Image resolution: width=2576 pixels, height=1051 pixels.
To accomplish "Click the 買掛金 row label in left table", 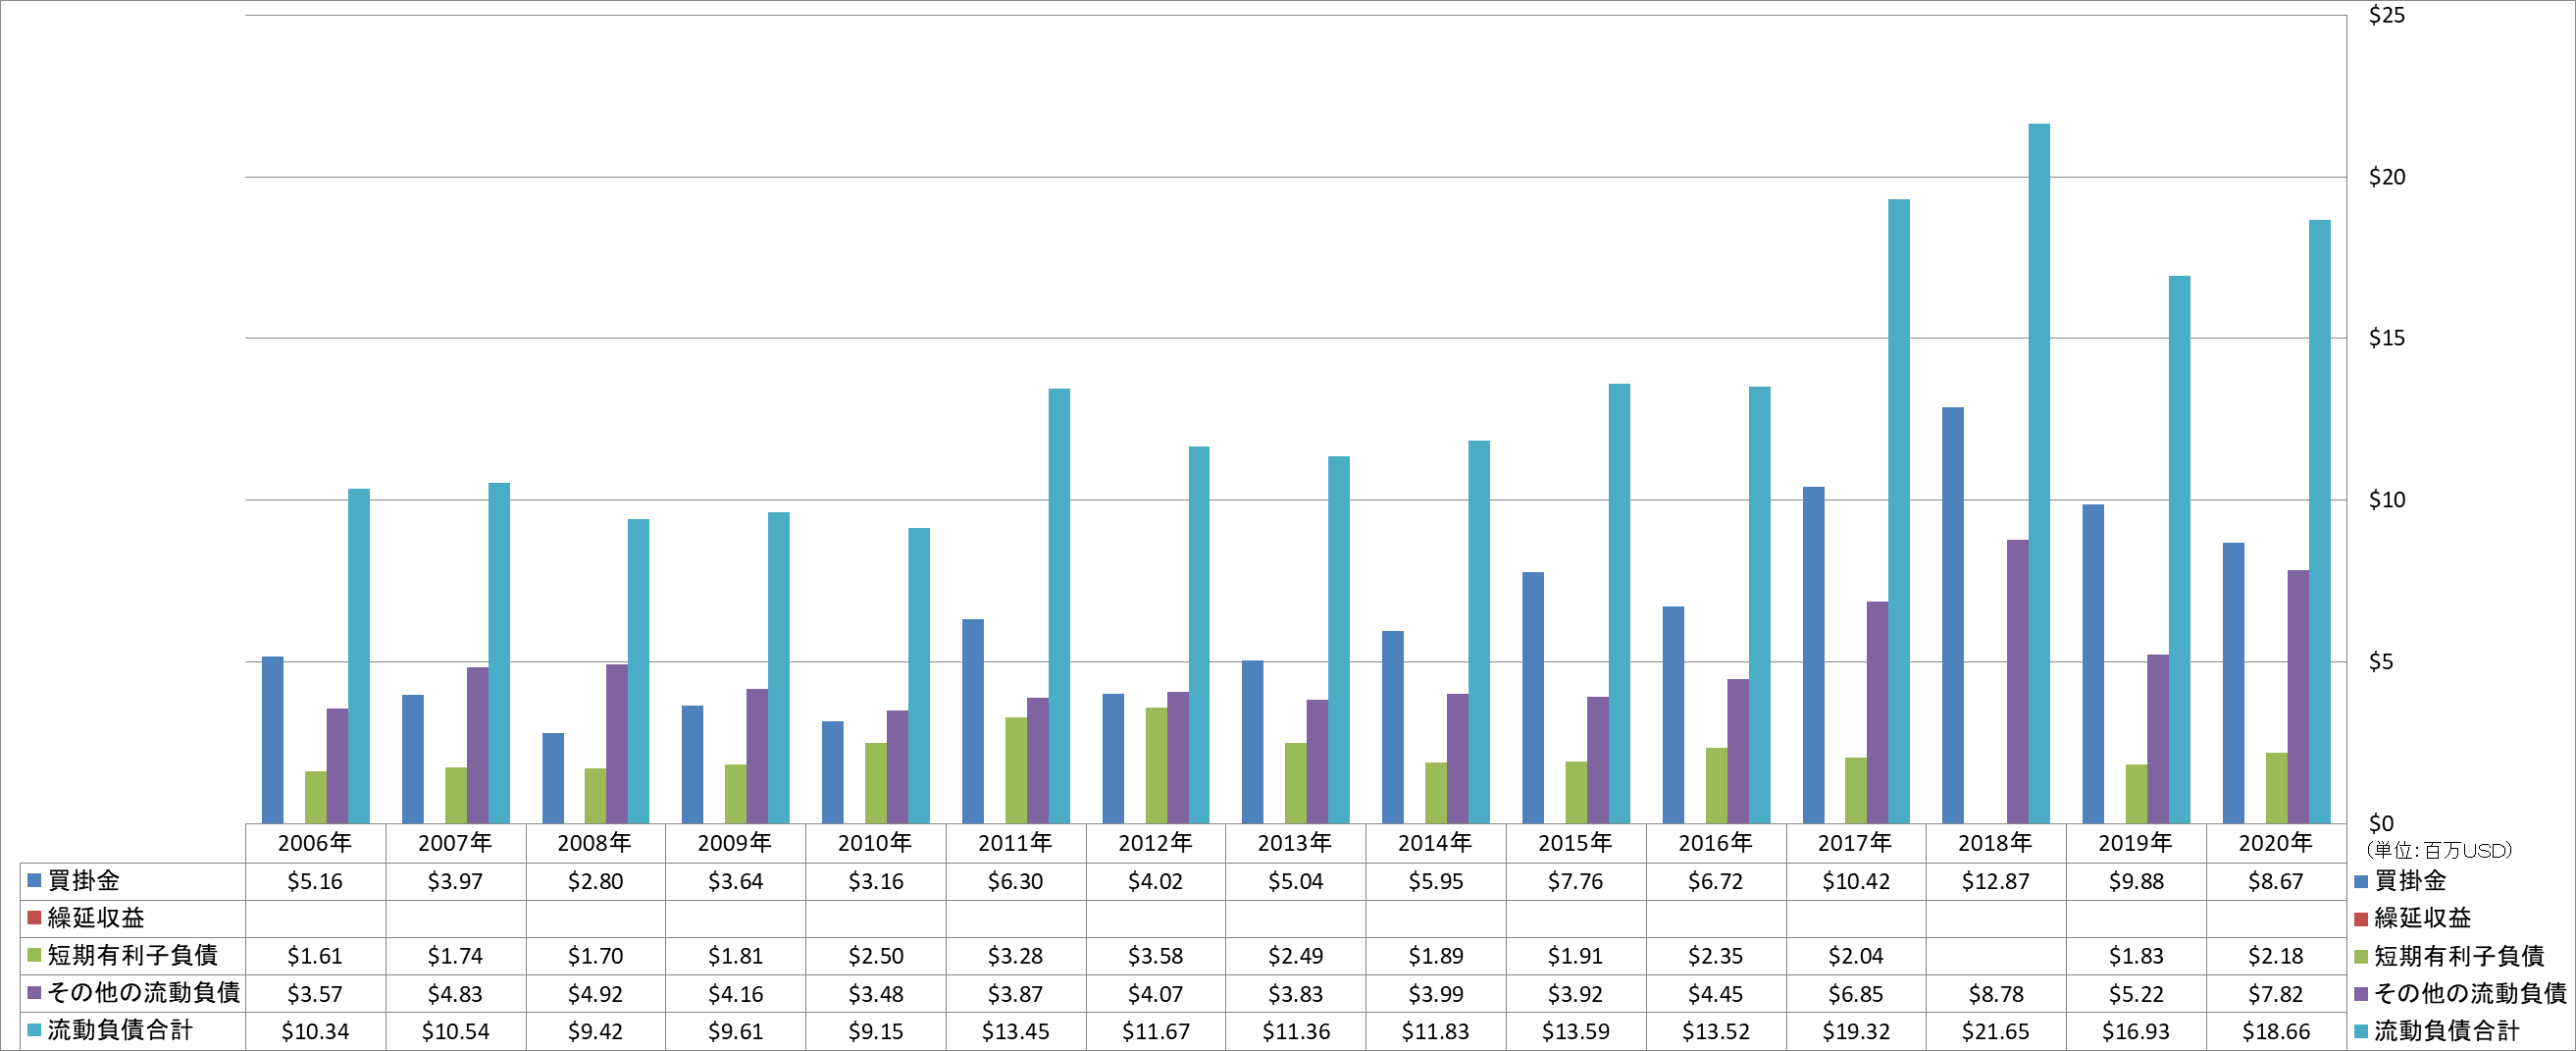I will (x=84, y=881).
